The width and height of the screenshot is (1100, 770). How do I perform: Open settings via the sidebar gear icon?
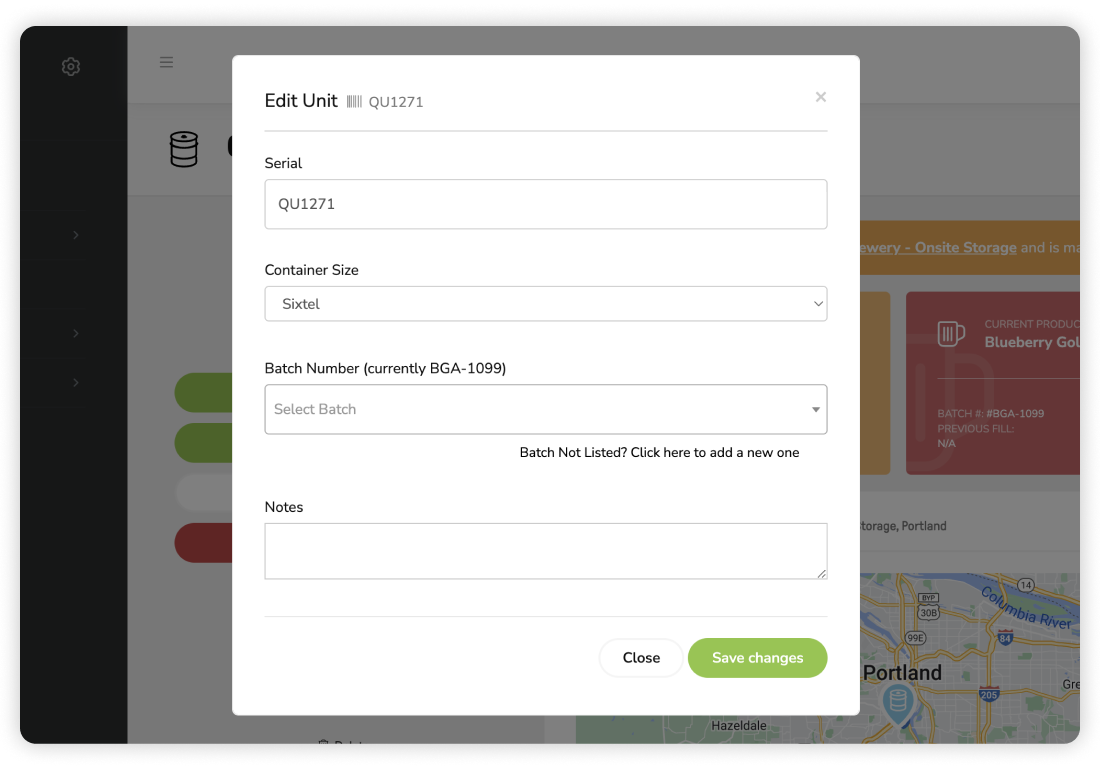click(x=71, y=67)
